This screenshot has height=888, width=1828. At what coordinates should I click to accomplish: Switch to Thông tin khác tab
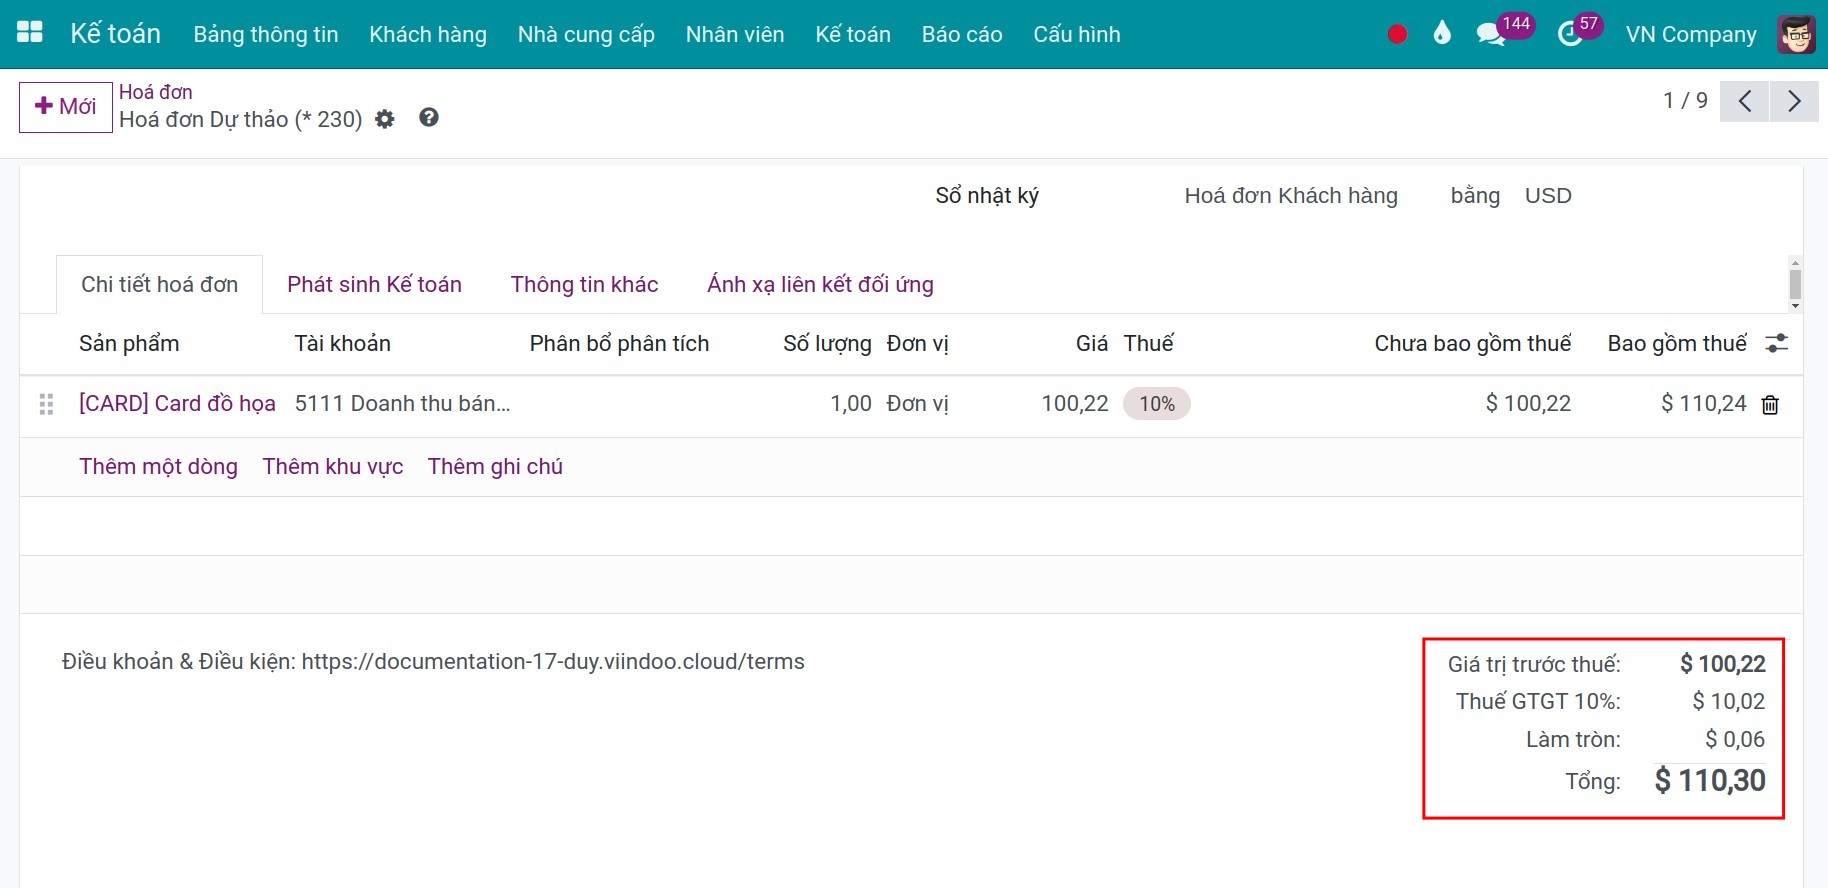(x=585, y=285)
